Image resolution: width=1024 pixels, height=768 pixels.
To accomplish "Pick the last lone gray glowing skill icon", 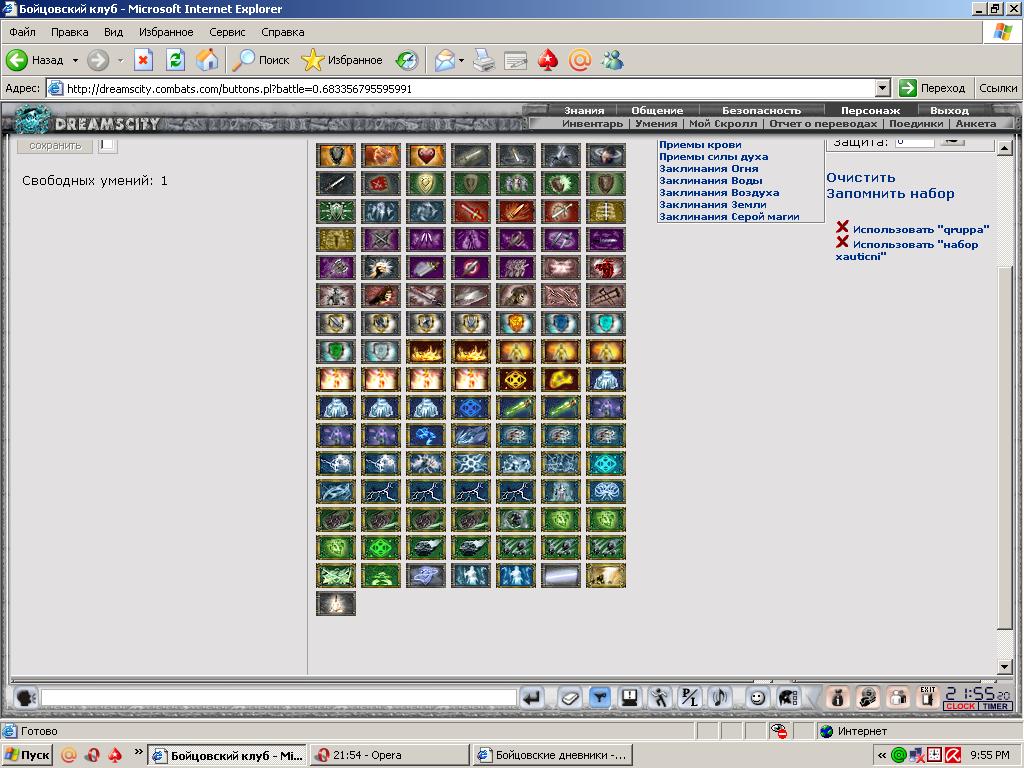I will (336, 604).
